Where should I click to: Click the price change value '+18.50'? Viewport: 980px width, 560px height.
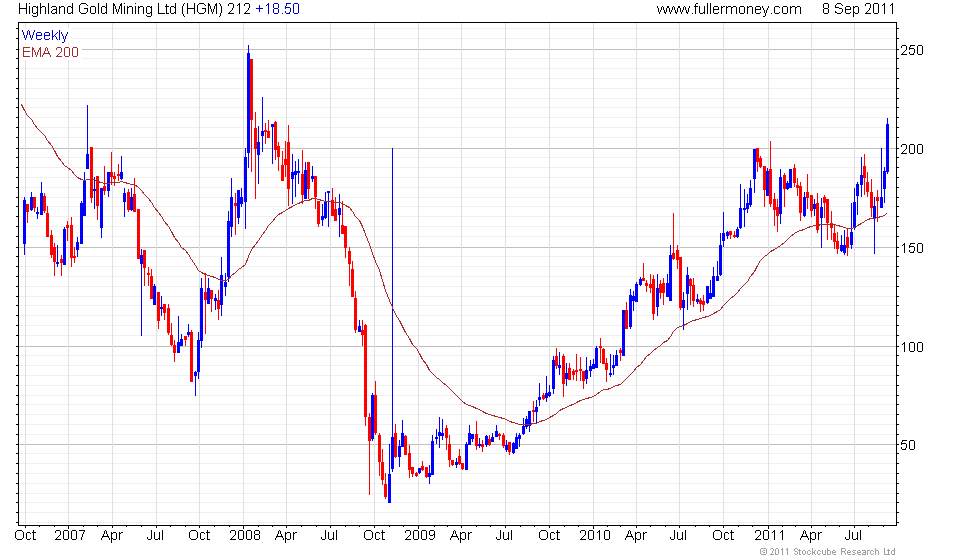point(278,9)
